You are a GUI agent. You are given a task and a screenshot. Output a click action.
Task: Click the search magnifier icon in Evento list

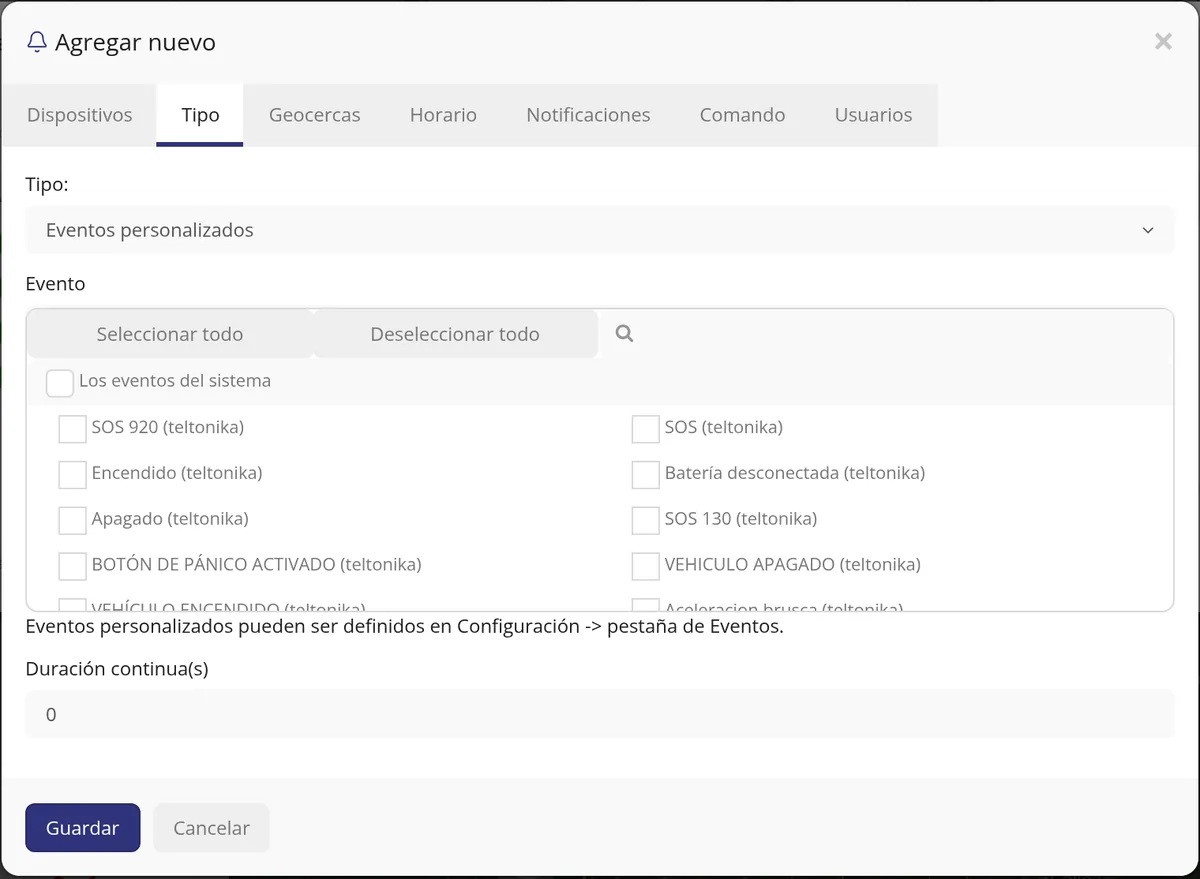click(x=625, y=334)
